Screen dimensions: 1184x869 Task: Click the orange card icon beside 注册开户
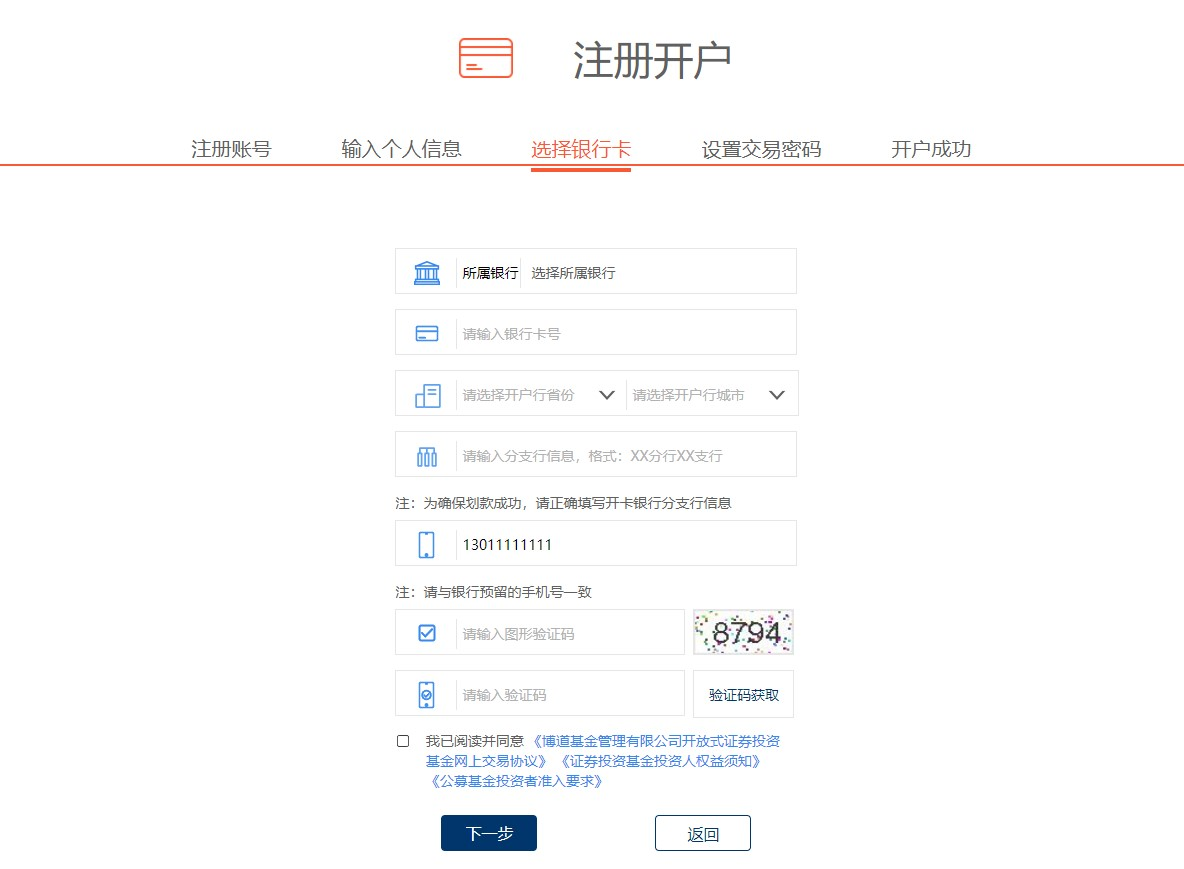486,58
